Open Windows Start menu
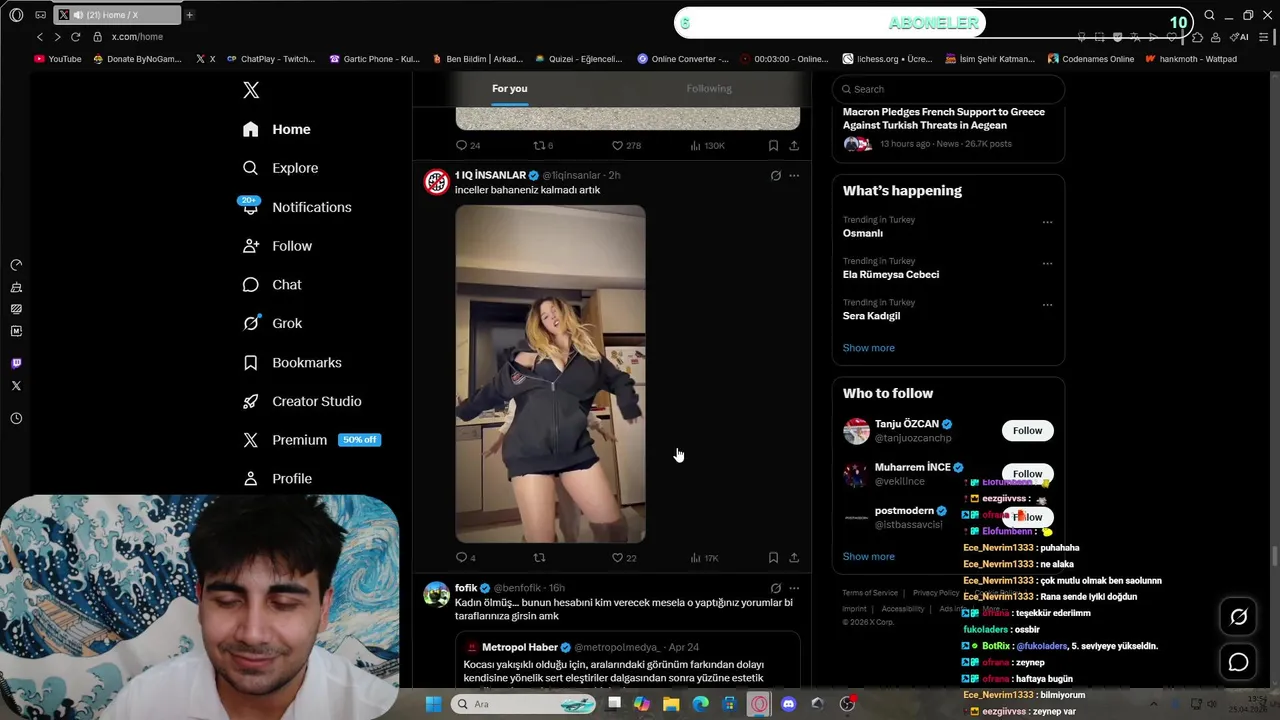The image size is (1280, 720). (433, 704)
